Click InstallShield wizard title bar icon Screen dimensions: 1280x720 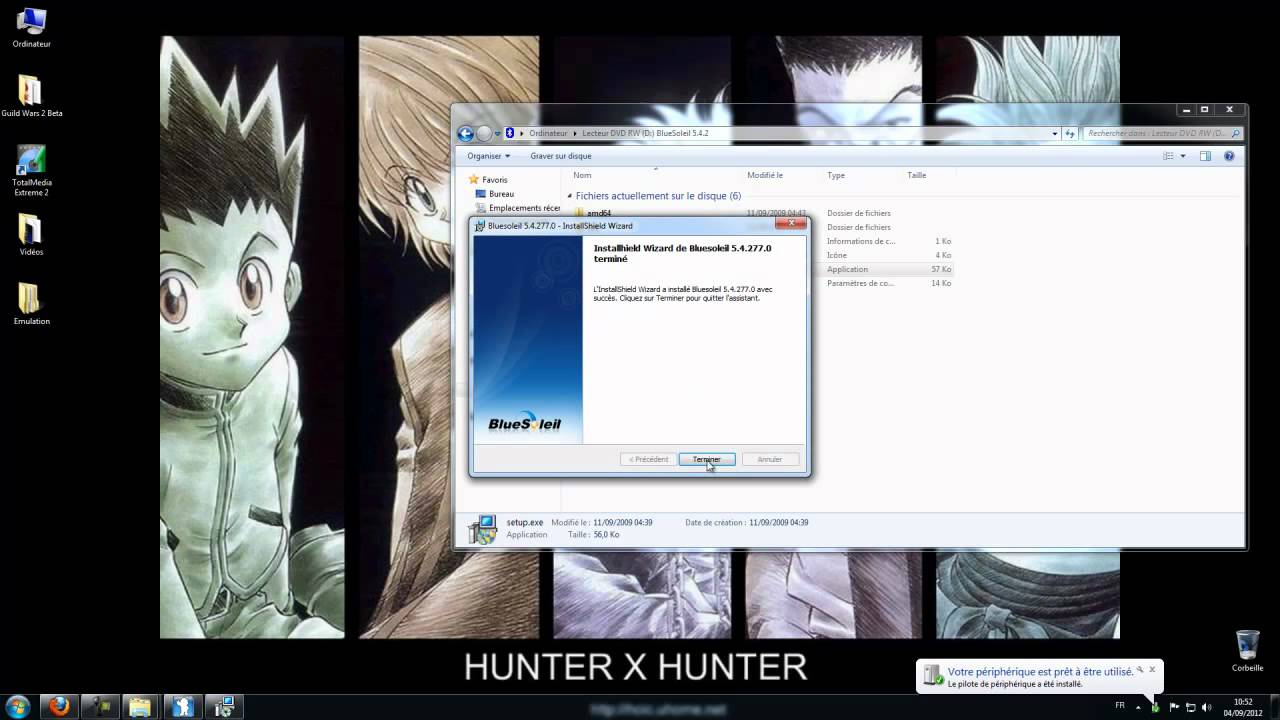481,226
